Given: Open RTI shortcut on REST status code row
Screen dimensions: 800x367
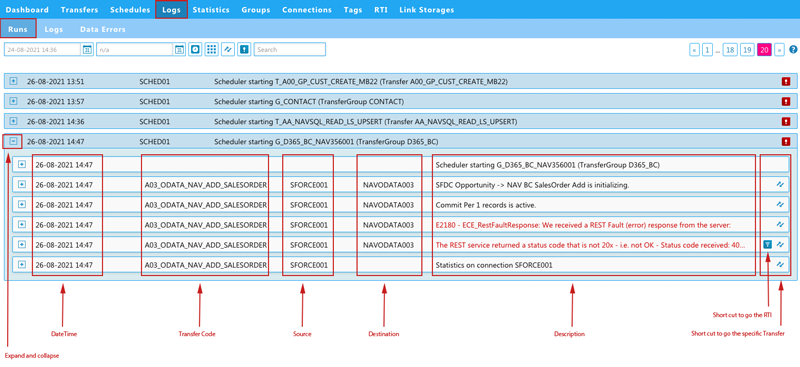Looking at the screenshot, I should pyautogui.click(x=767, y=244).
